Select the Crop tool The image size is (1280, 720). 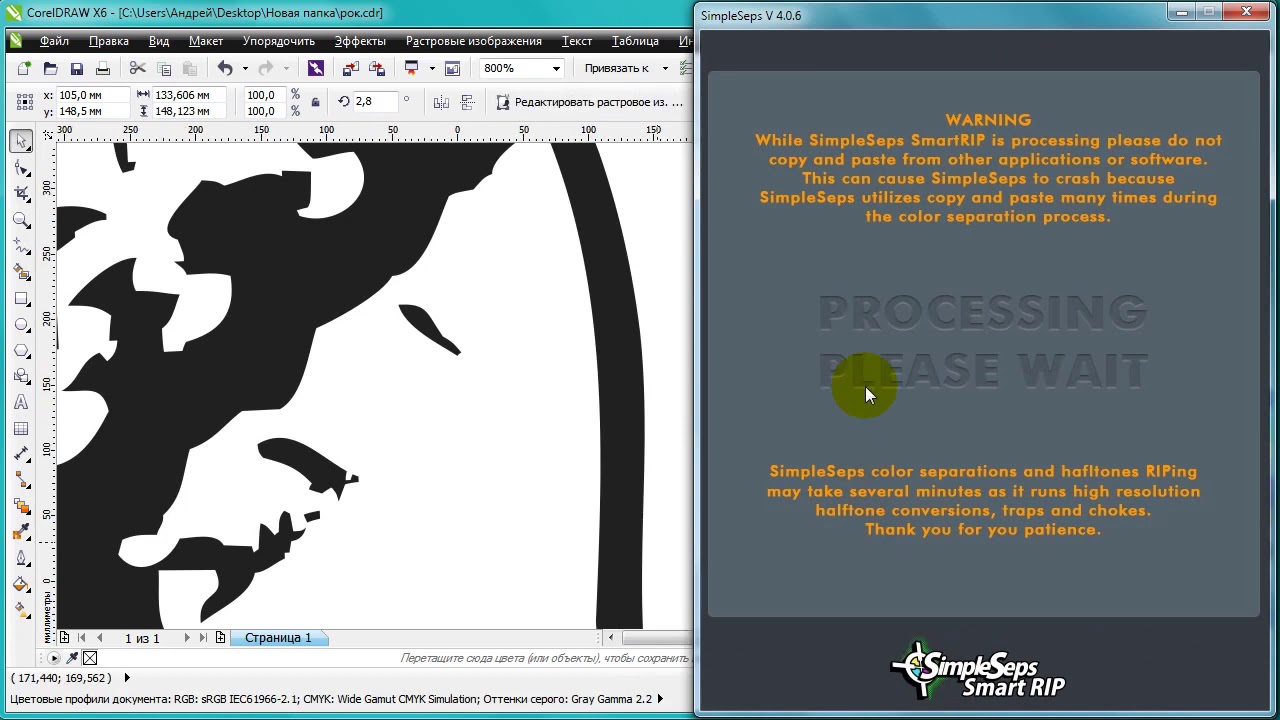[21, 193]
